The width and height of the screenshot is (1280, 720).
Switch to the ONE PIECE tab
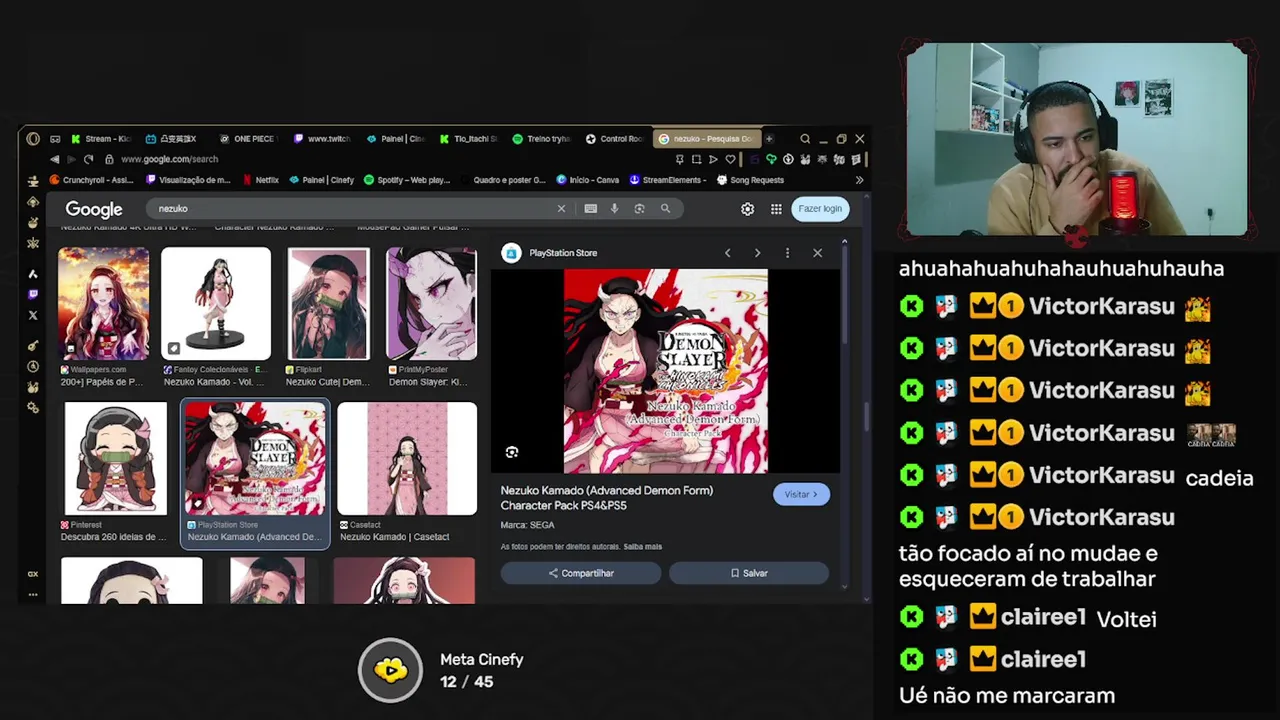(248, 139)
